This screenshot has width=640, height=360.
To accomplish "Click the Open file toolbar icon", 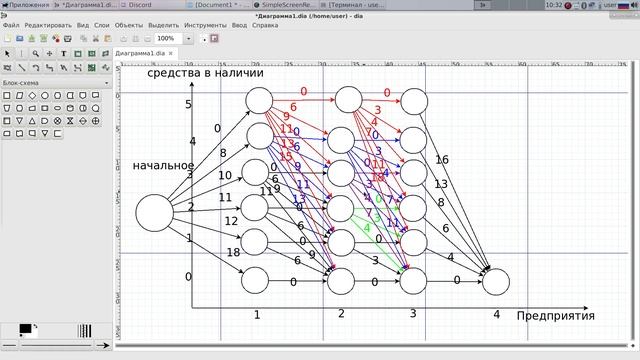I will [20, 38].
